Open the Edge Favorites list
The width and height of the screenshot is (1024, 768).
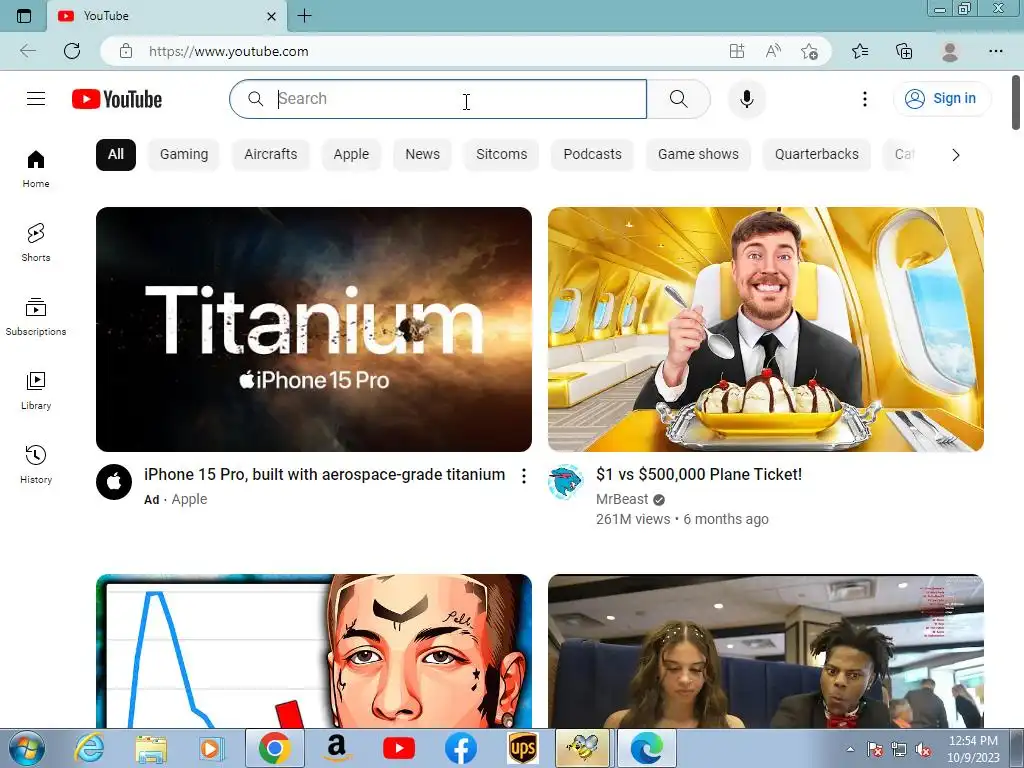click(860, 51)
